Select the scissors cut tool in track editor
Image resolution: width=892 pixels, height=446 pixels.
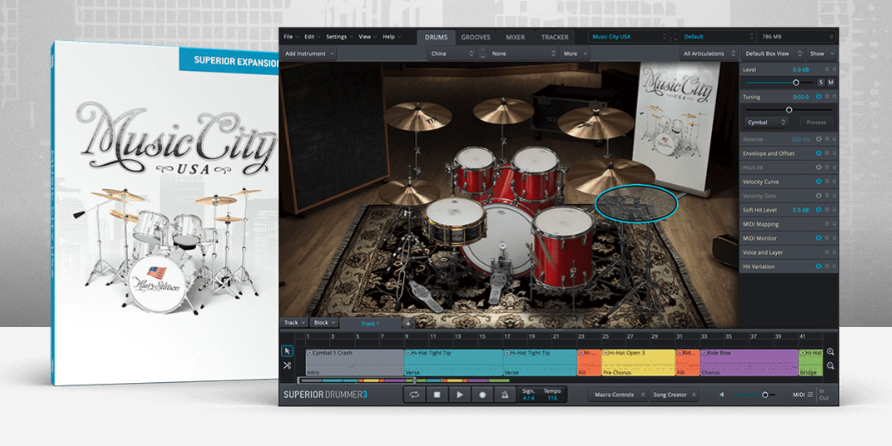pos(287,366)
